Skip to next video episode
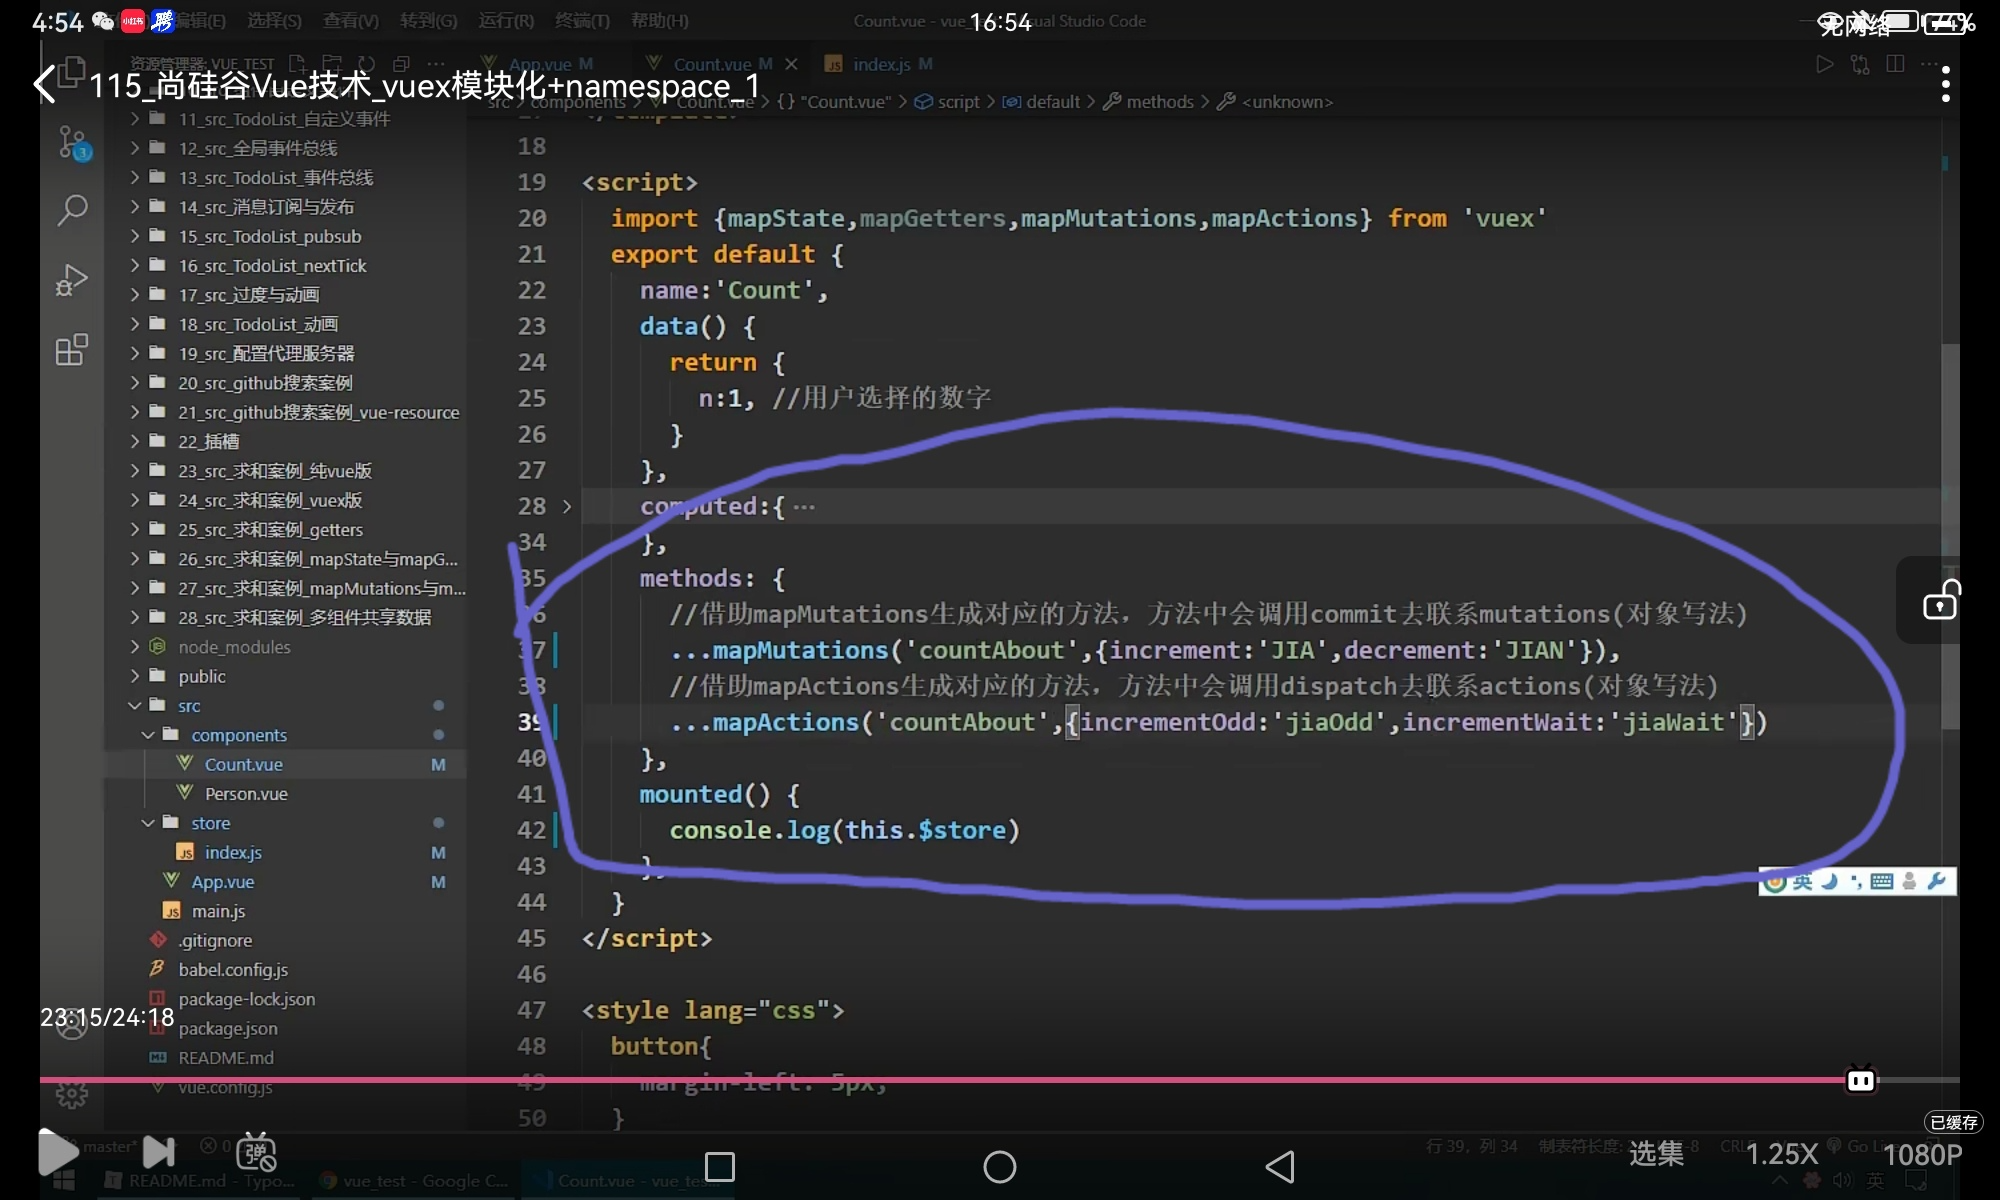The height and width of the screenshot is (1200, 2000). click(x=158, y=1152)
